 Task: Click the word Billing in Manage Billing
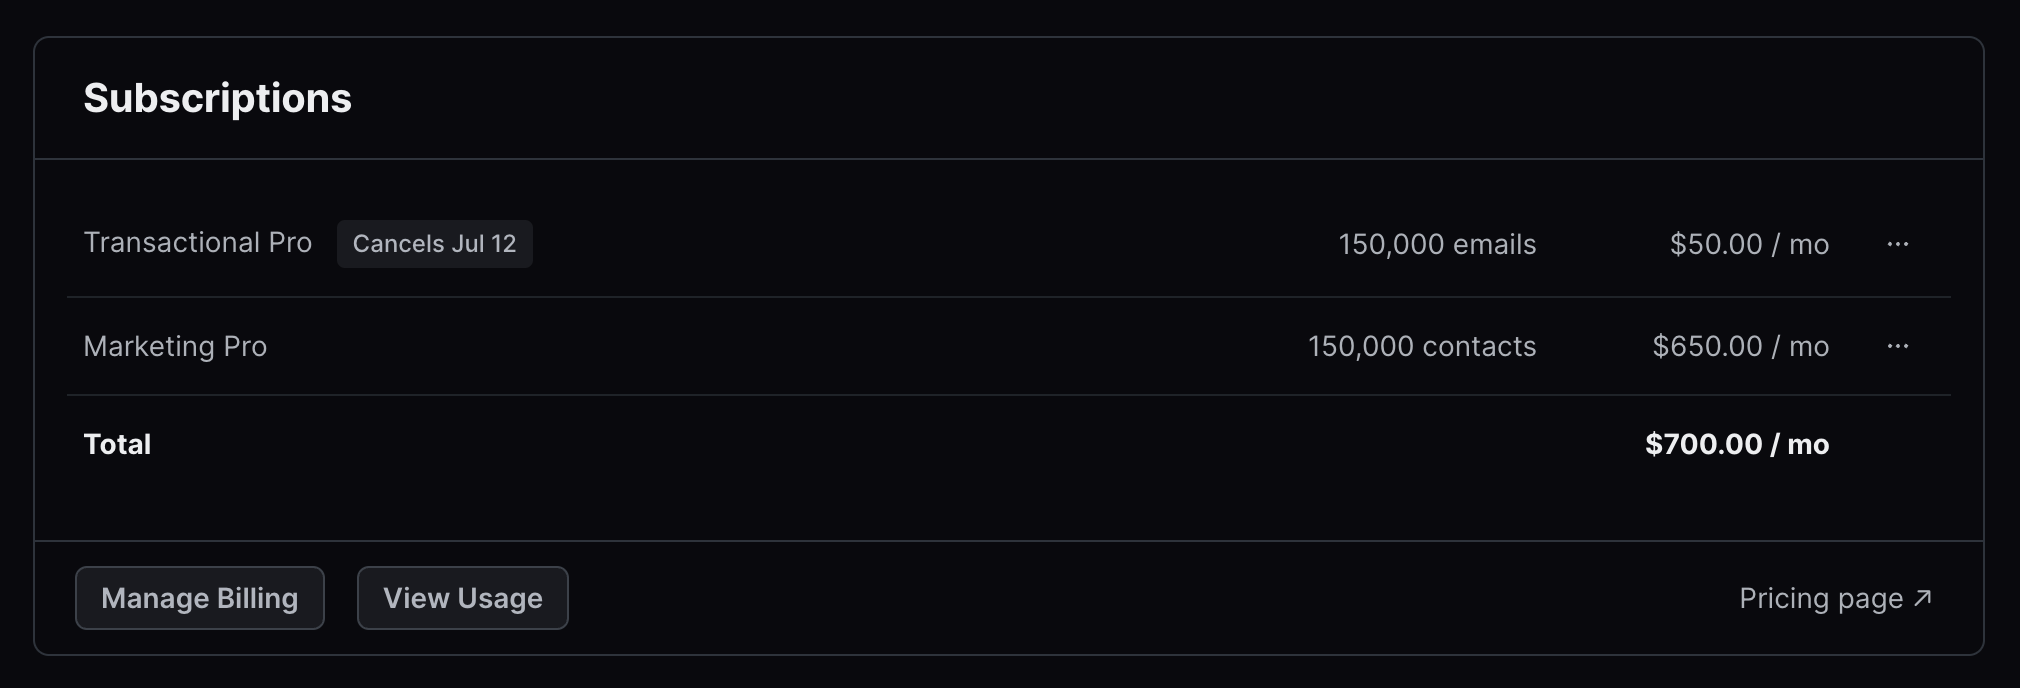tap(257, 598)
